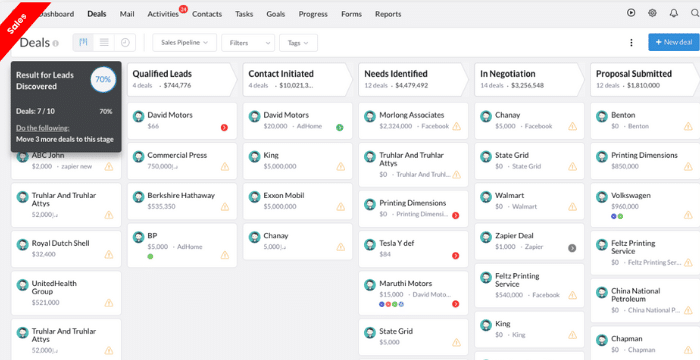Click red icon on Printing Dimensions $0 card
Viewport: 700px width, 360px height.
[455, 215]
